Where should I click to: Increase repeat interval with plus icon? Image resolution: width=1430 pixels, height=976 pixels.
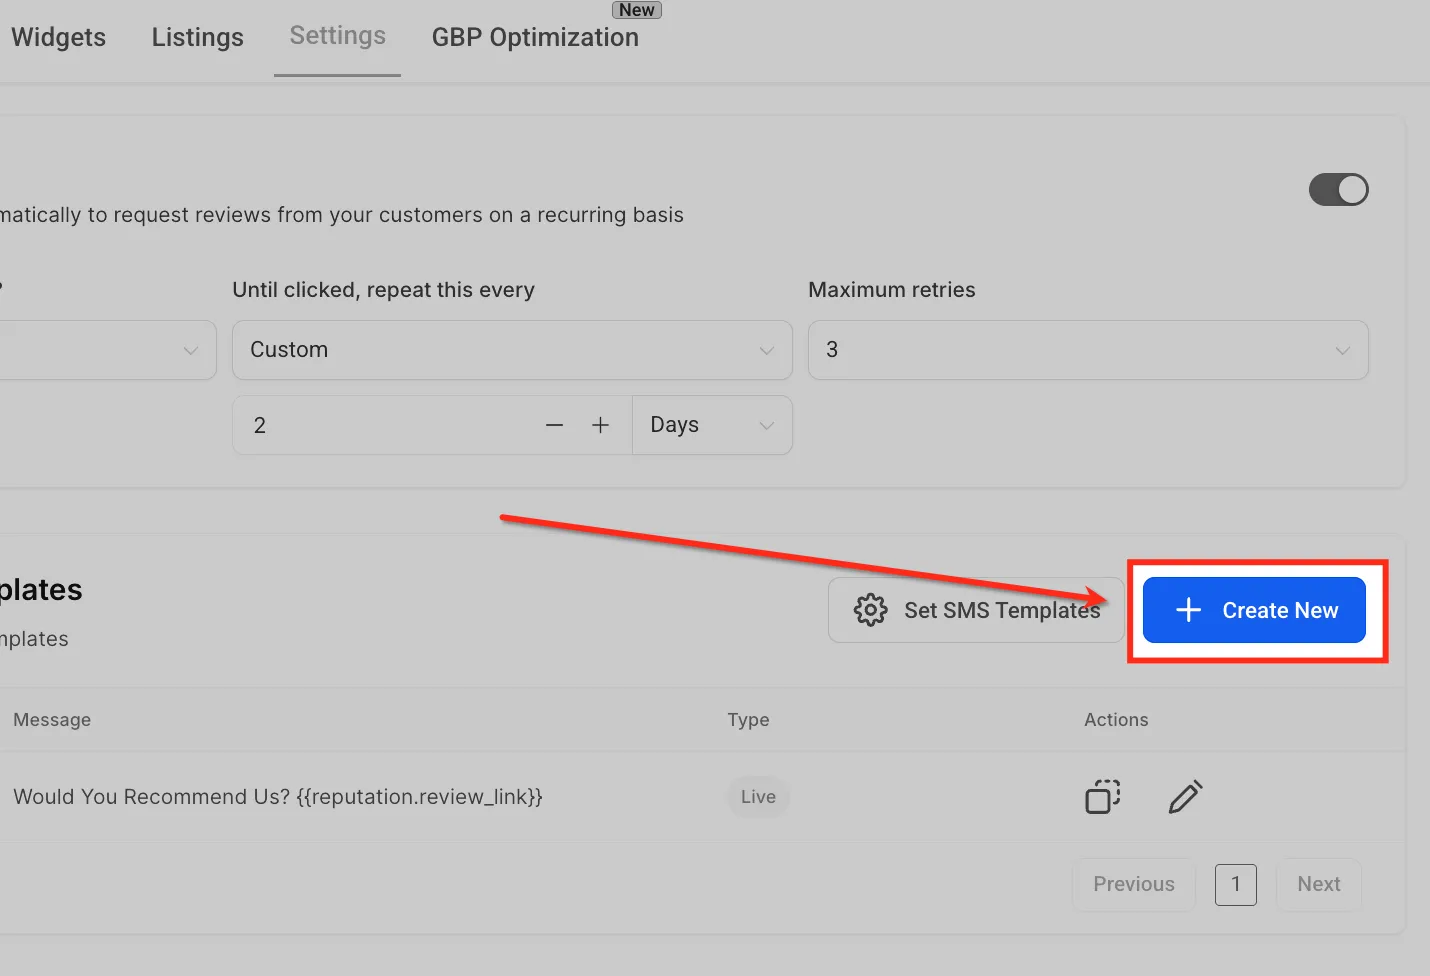(600, 425)
